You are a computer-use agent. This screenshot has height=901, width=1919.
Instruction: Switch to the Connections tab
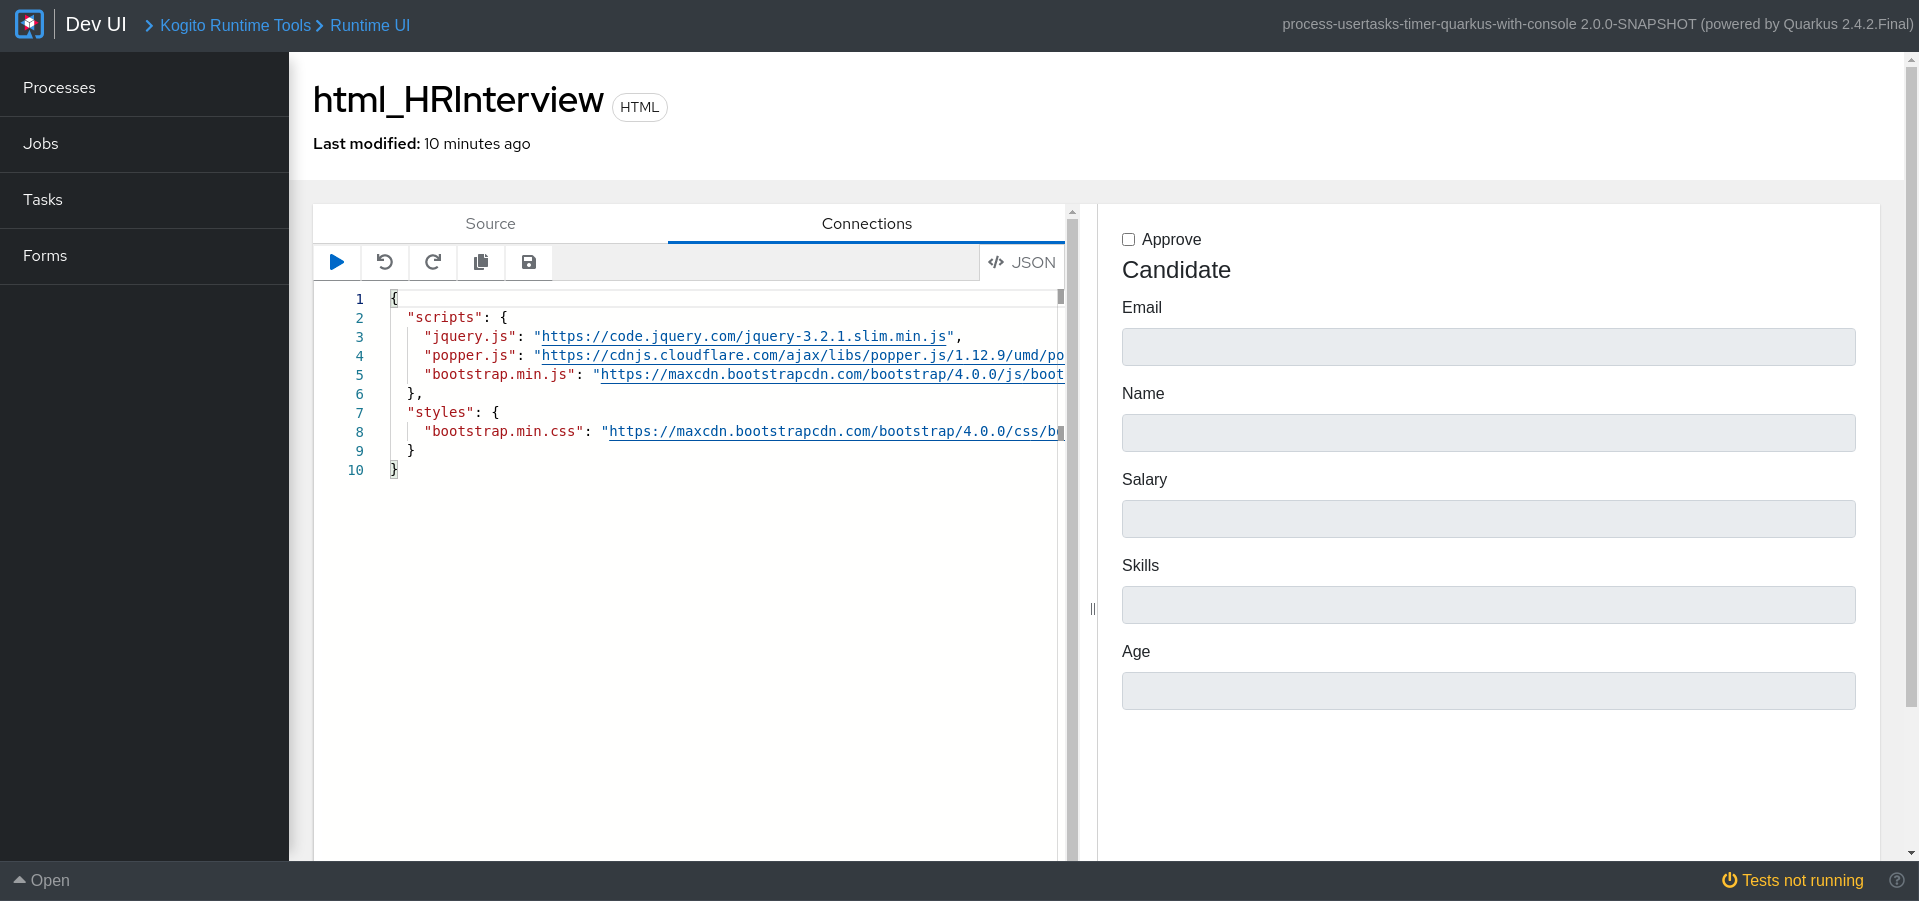pos(866,223)
